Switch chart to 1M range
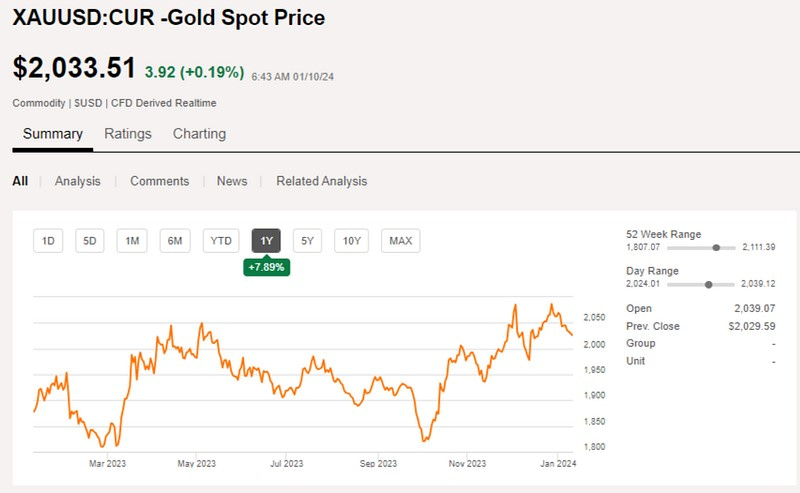Viewport: 800px width, 493px height. coord(132,240)
